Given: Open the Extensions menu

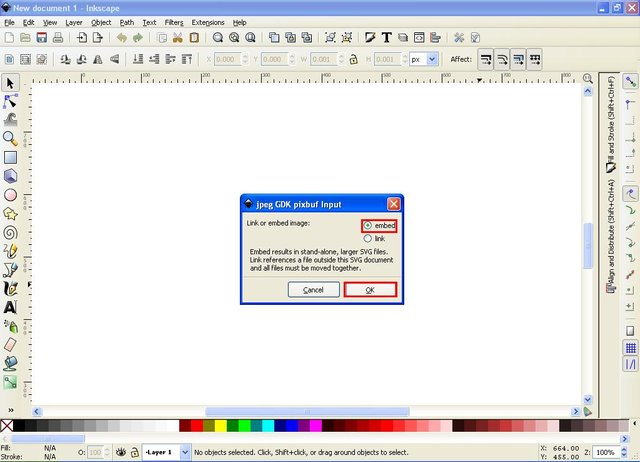Looking at the screenshot, I should pyautogui.click(x=208, y=22).
